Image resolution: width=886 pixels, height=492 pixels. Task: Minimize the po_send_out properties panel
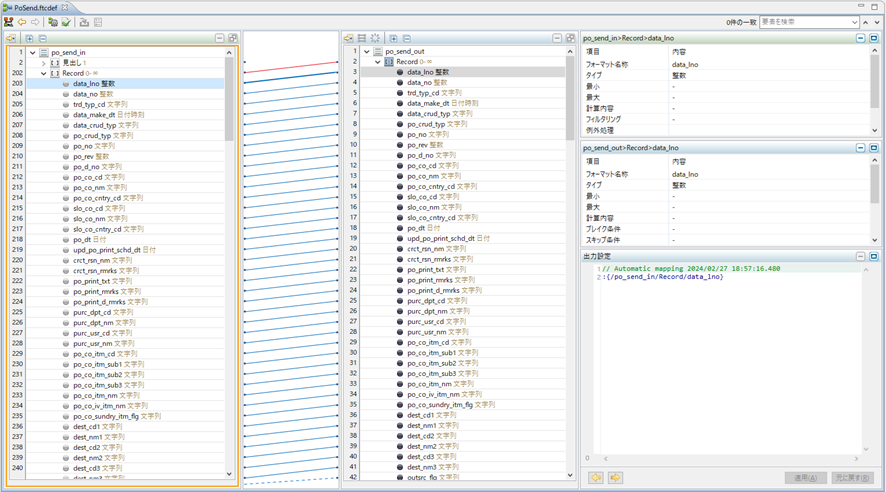[x=860, y=148]
